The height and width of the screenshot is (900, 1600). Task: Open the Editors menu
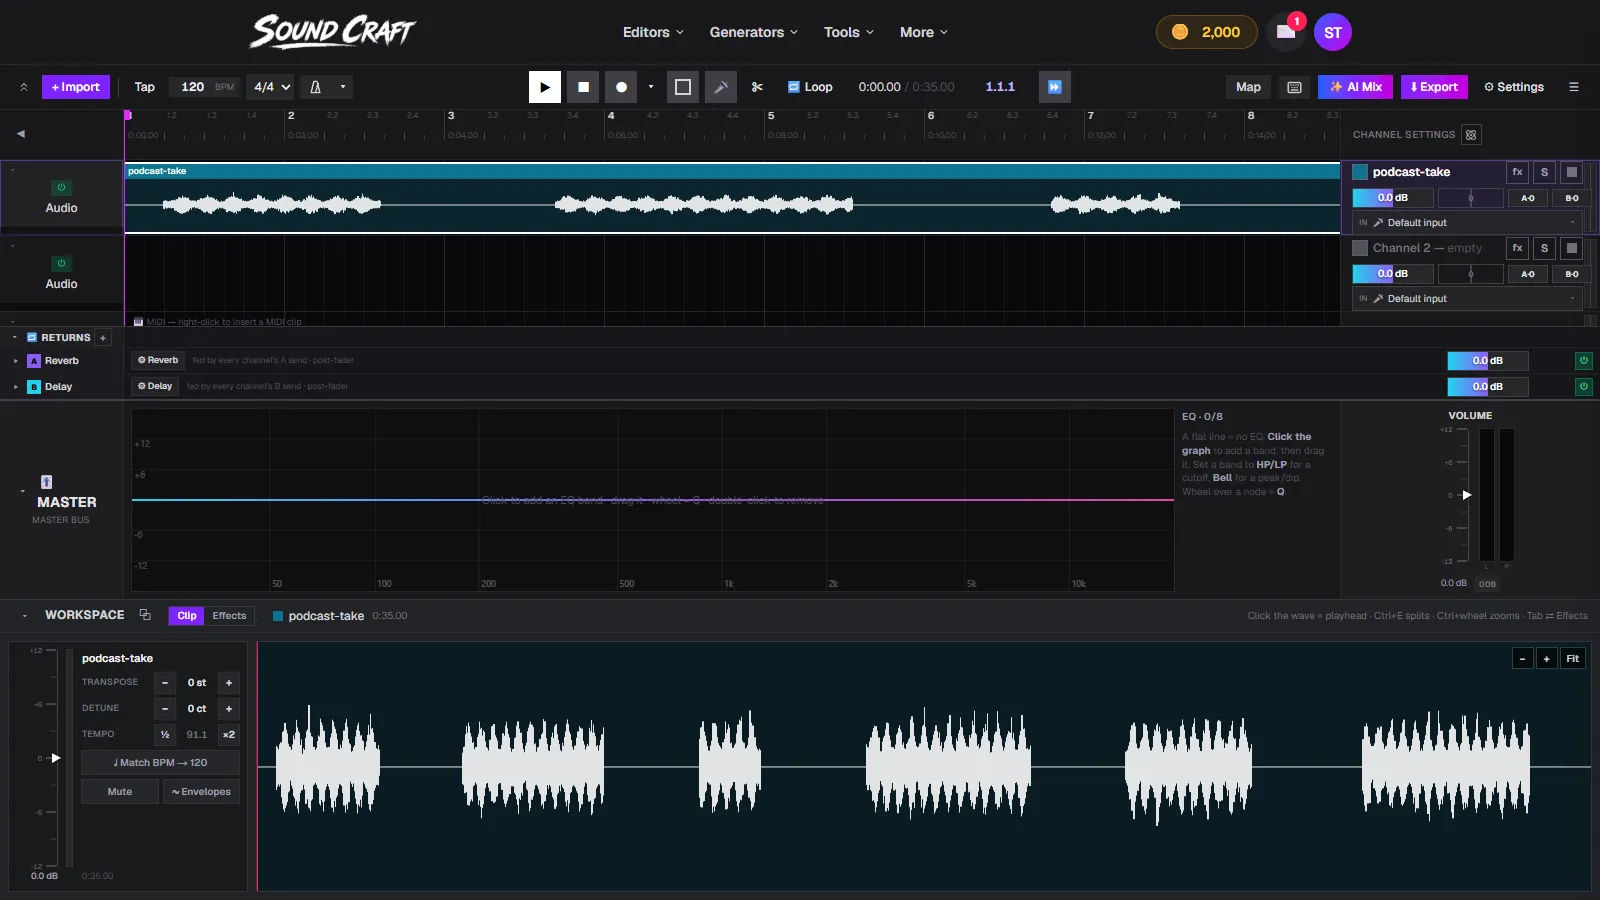click(653, 32)
